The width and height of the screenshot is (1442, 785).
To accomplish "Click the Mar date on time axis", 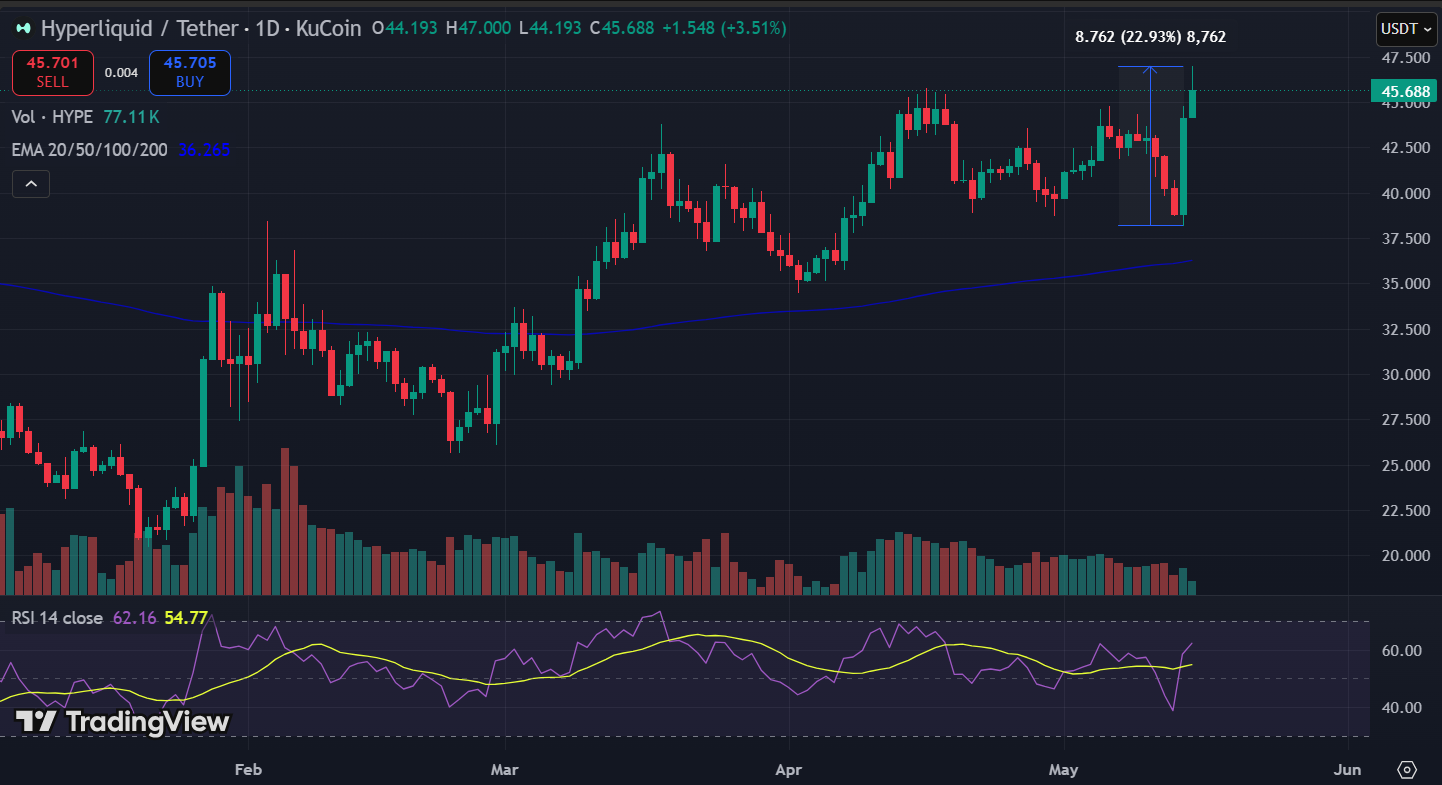I will (x=506, y=770).
